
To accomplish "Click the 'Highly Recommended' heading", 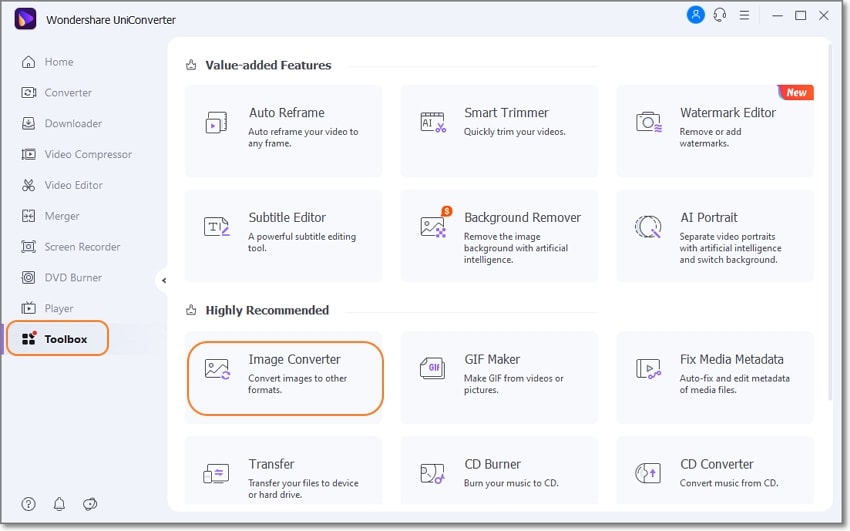I will click(267, 310).
